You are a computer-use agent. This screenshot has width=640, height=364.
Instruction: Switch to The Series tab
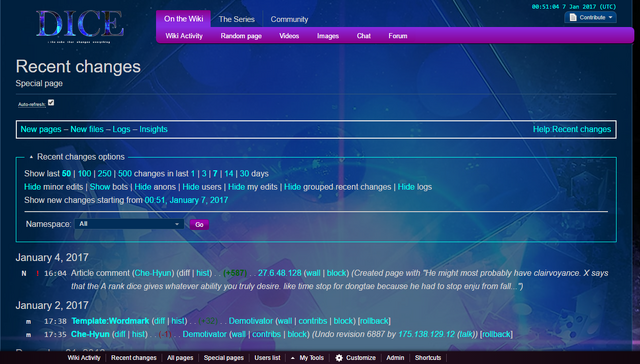(x=236, y=19)
